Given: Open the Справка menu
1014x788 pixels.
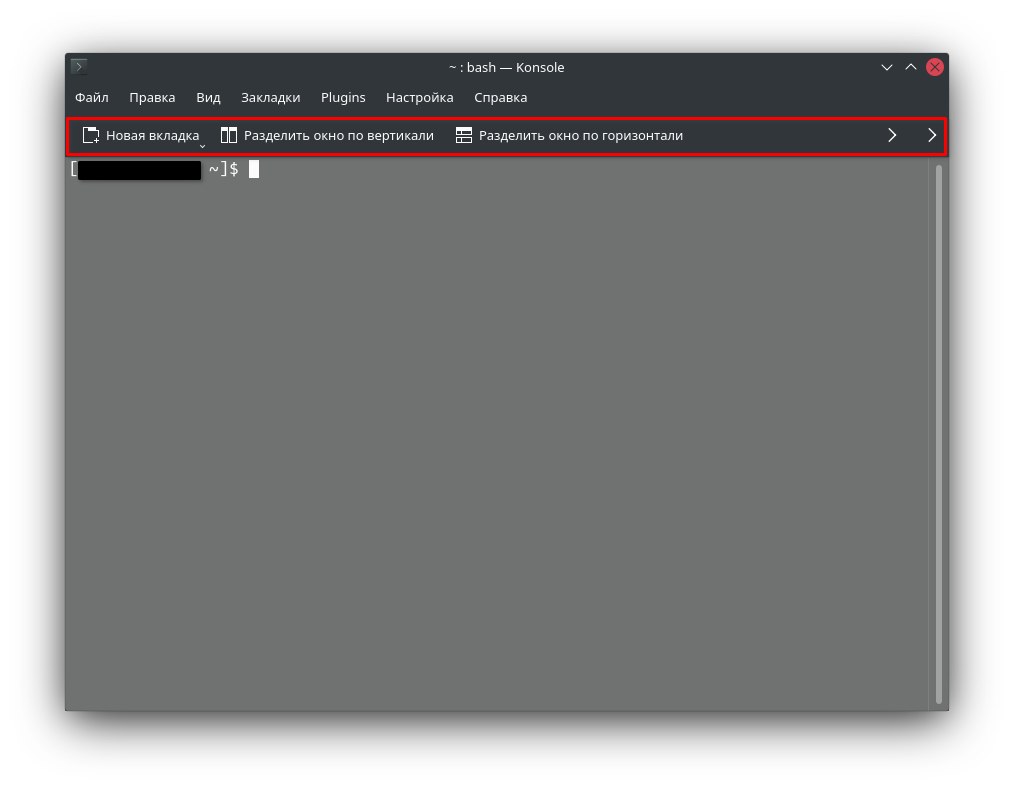Looking at the screenshot, I should [x=501, y=98].
